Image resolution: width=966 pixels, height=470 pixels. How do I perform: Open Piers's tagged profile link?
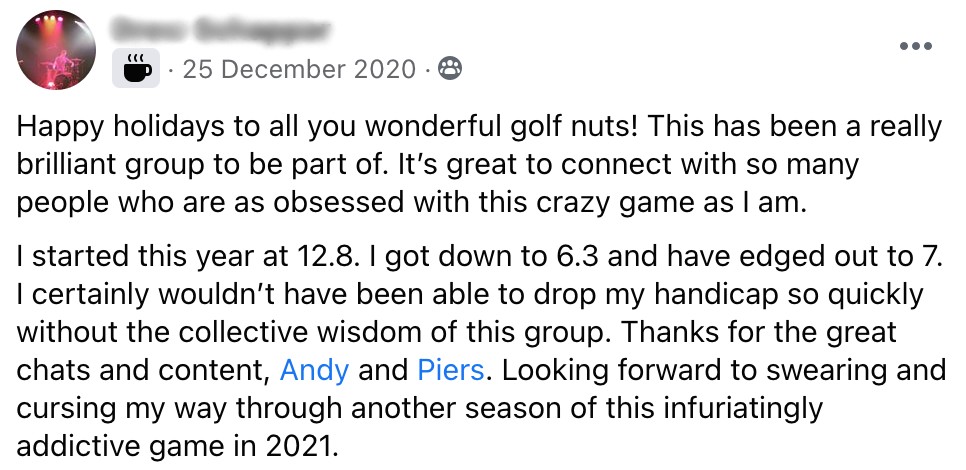(x=450, y=370)
